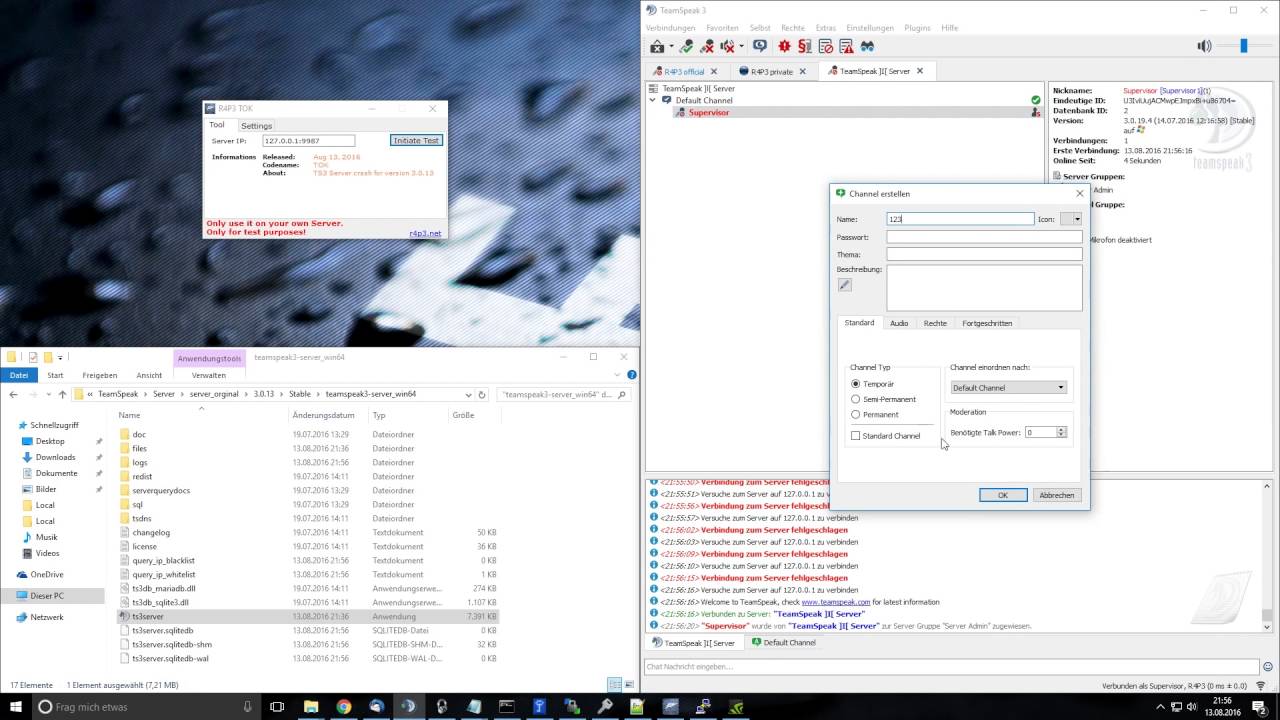Open Explorer help question mark icon
Viewport: 1280px width, 720px height.
coord(632,375)
